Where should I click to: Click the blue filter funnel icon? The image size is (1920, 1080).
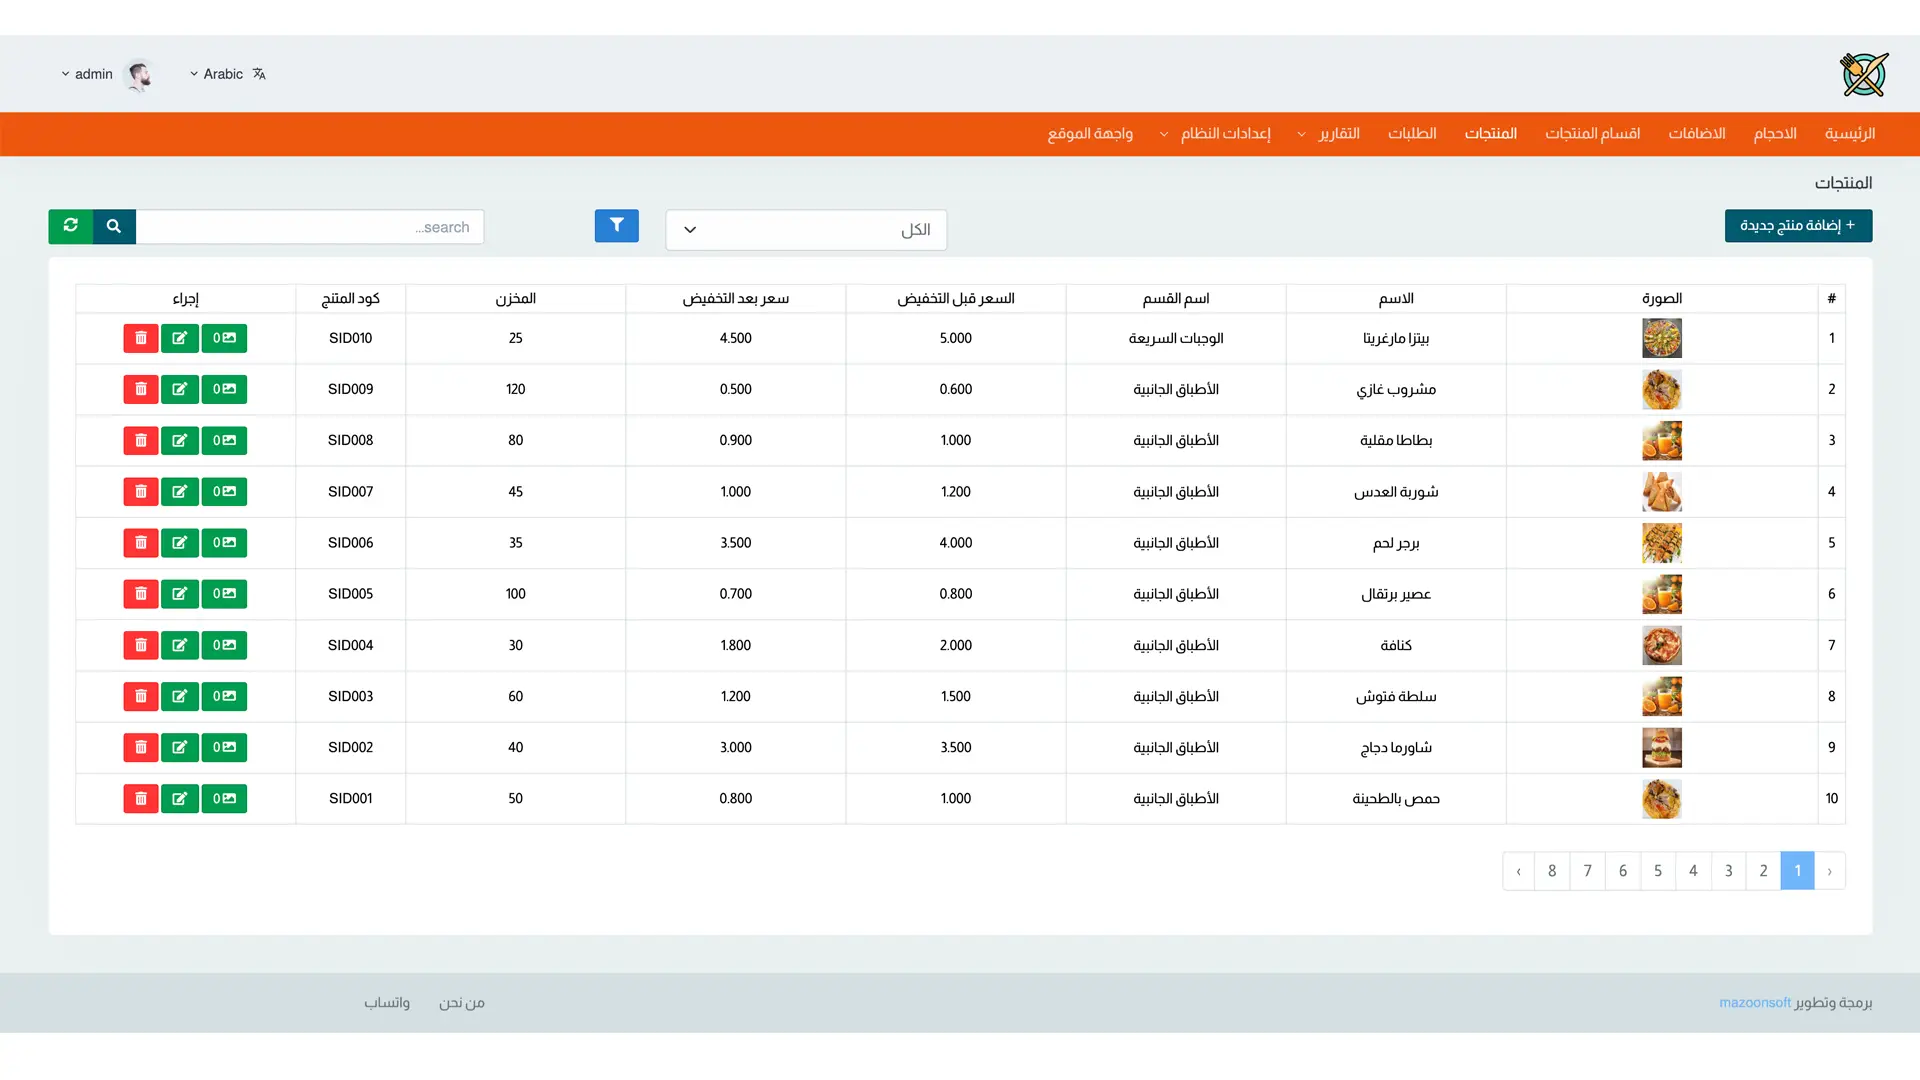[x=616, y=226]
